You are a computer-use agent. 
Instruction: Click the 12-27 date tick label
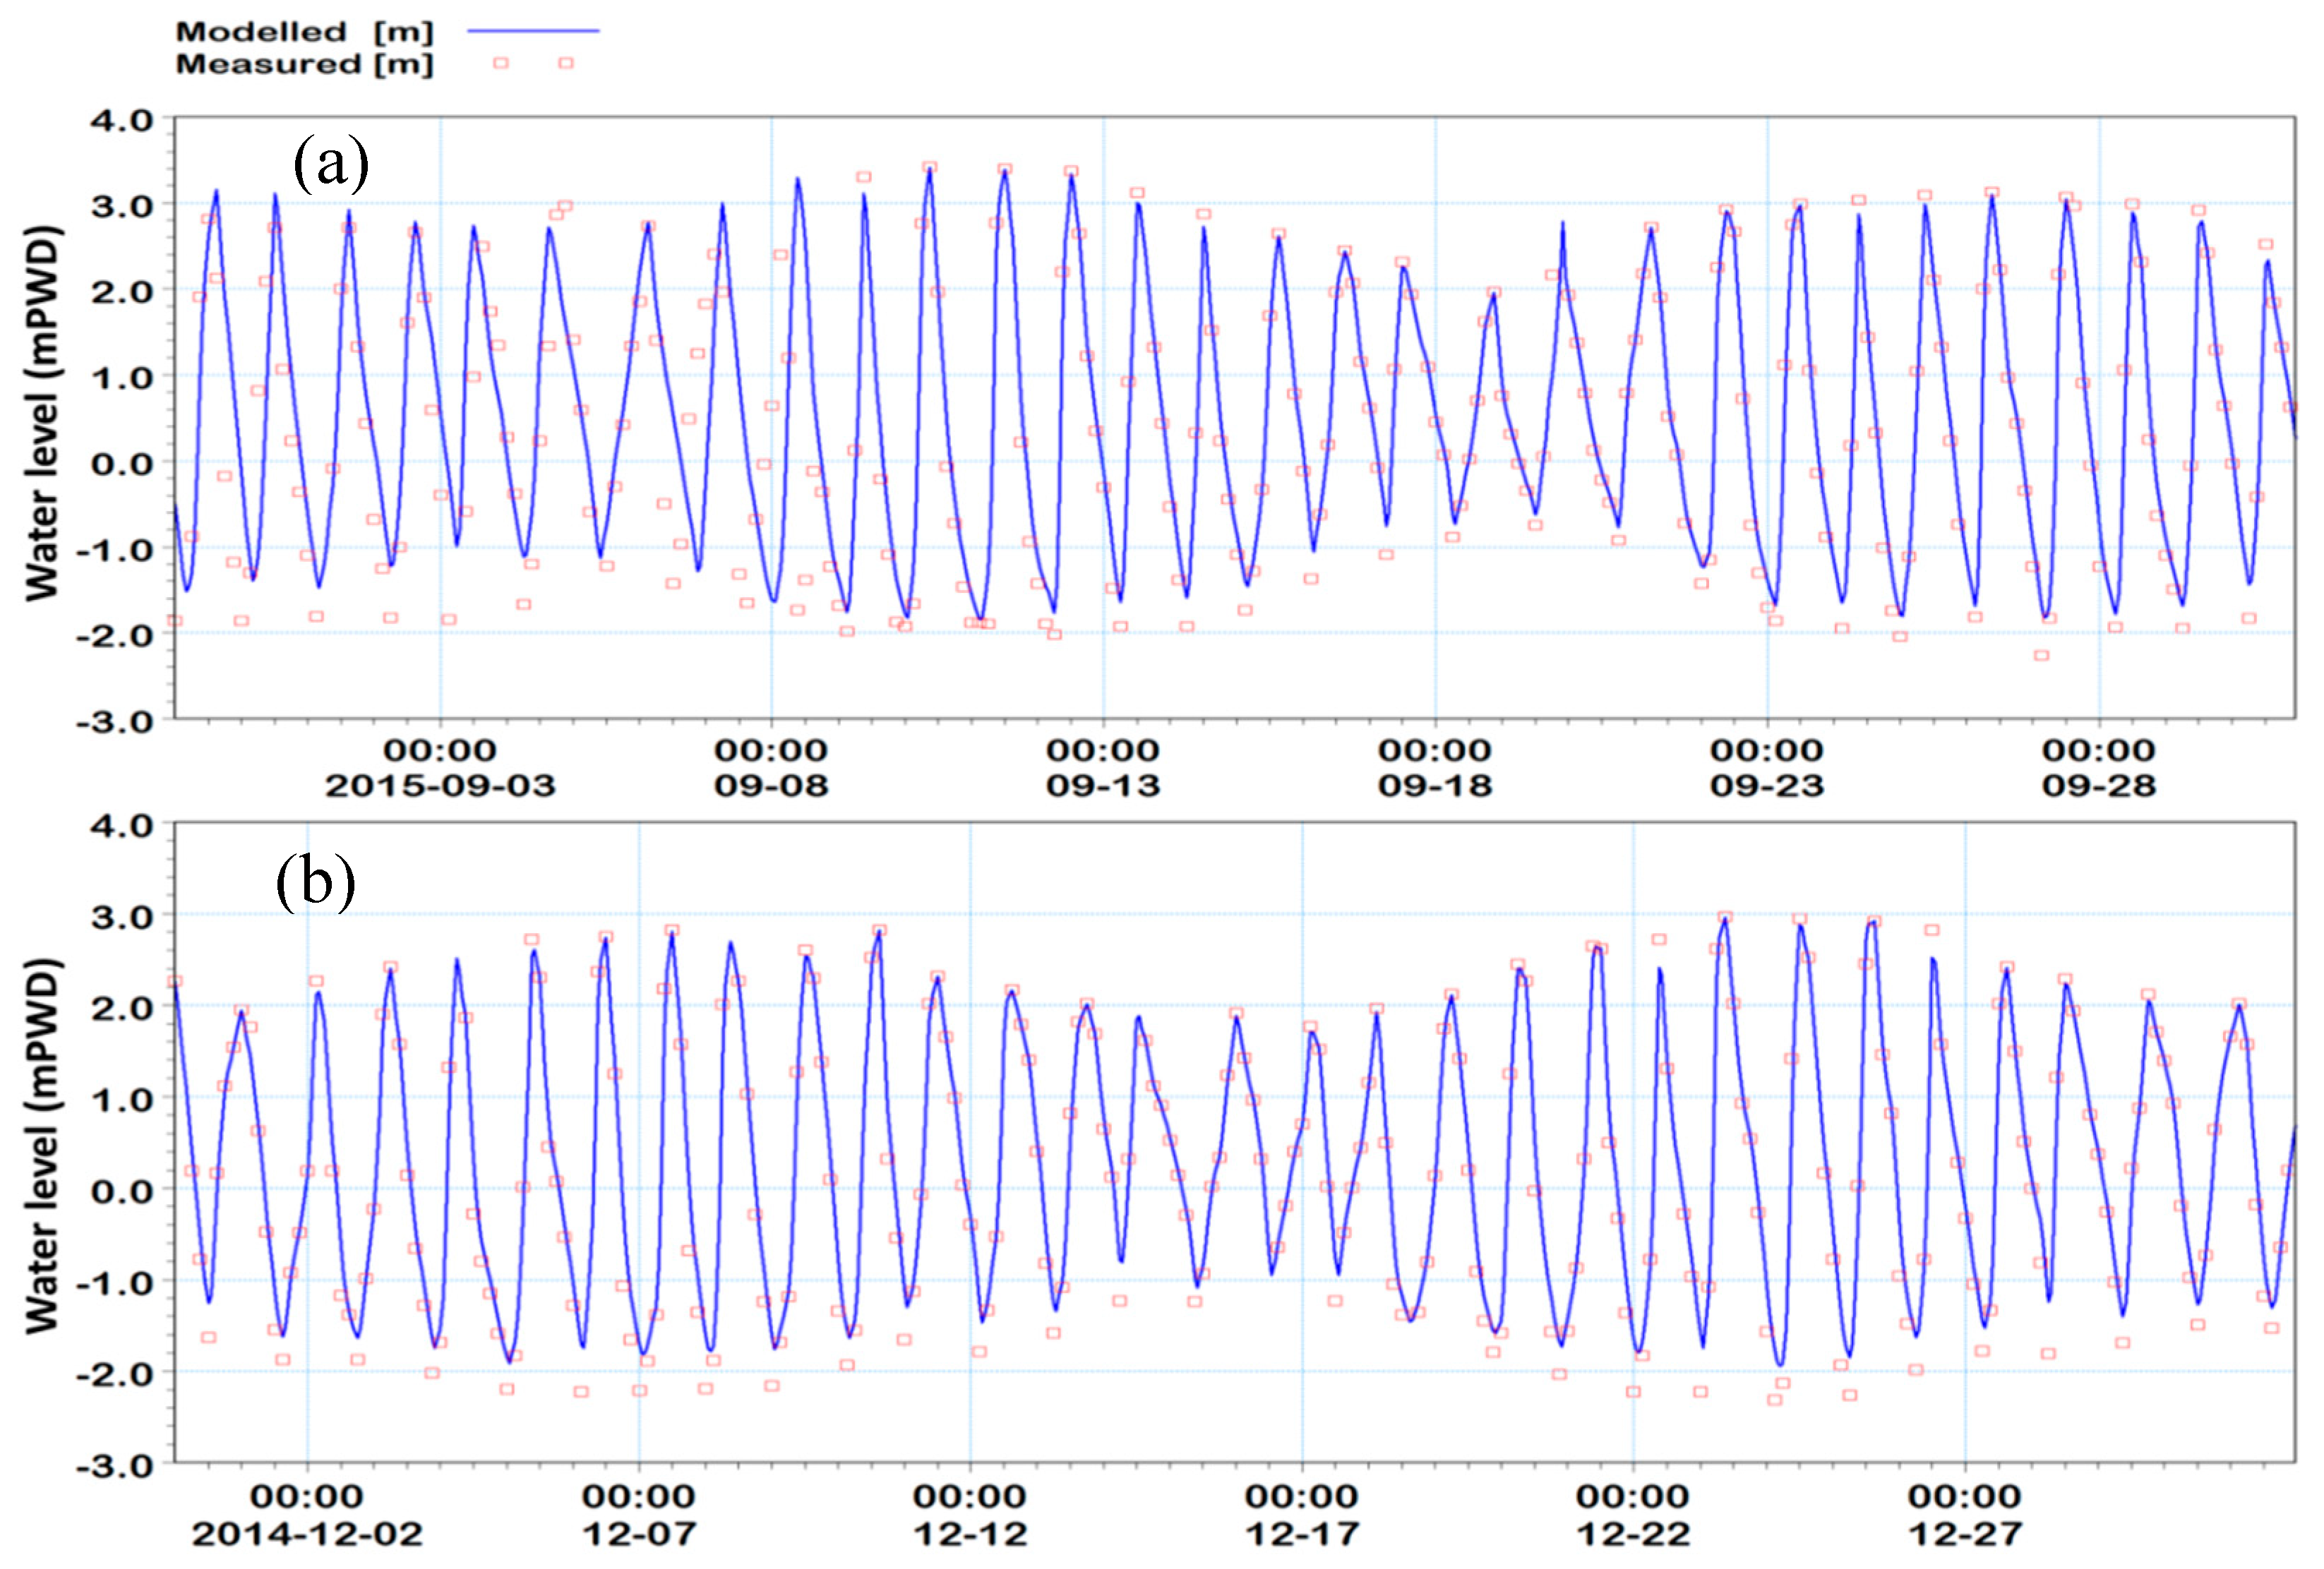pos(1965,1534)
